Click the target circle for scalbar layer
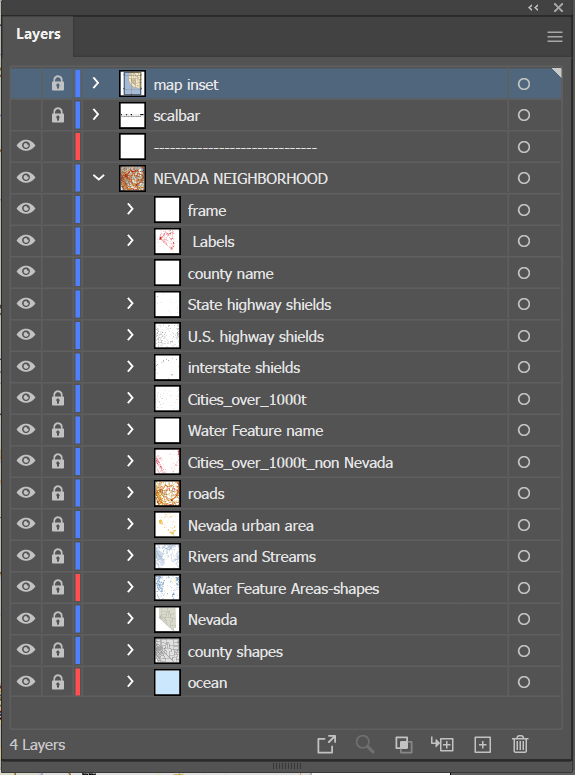Screen dimensions: 575x775 [524, 115]
